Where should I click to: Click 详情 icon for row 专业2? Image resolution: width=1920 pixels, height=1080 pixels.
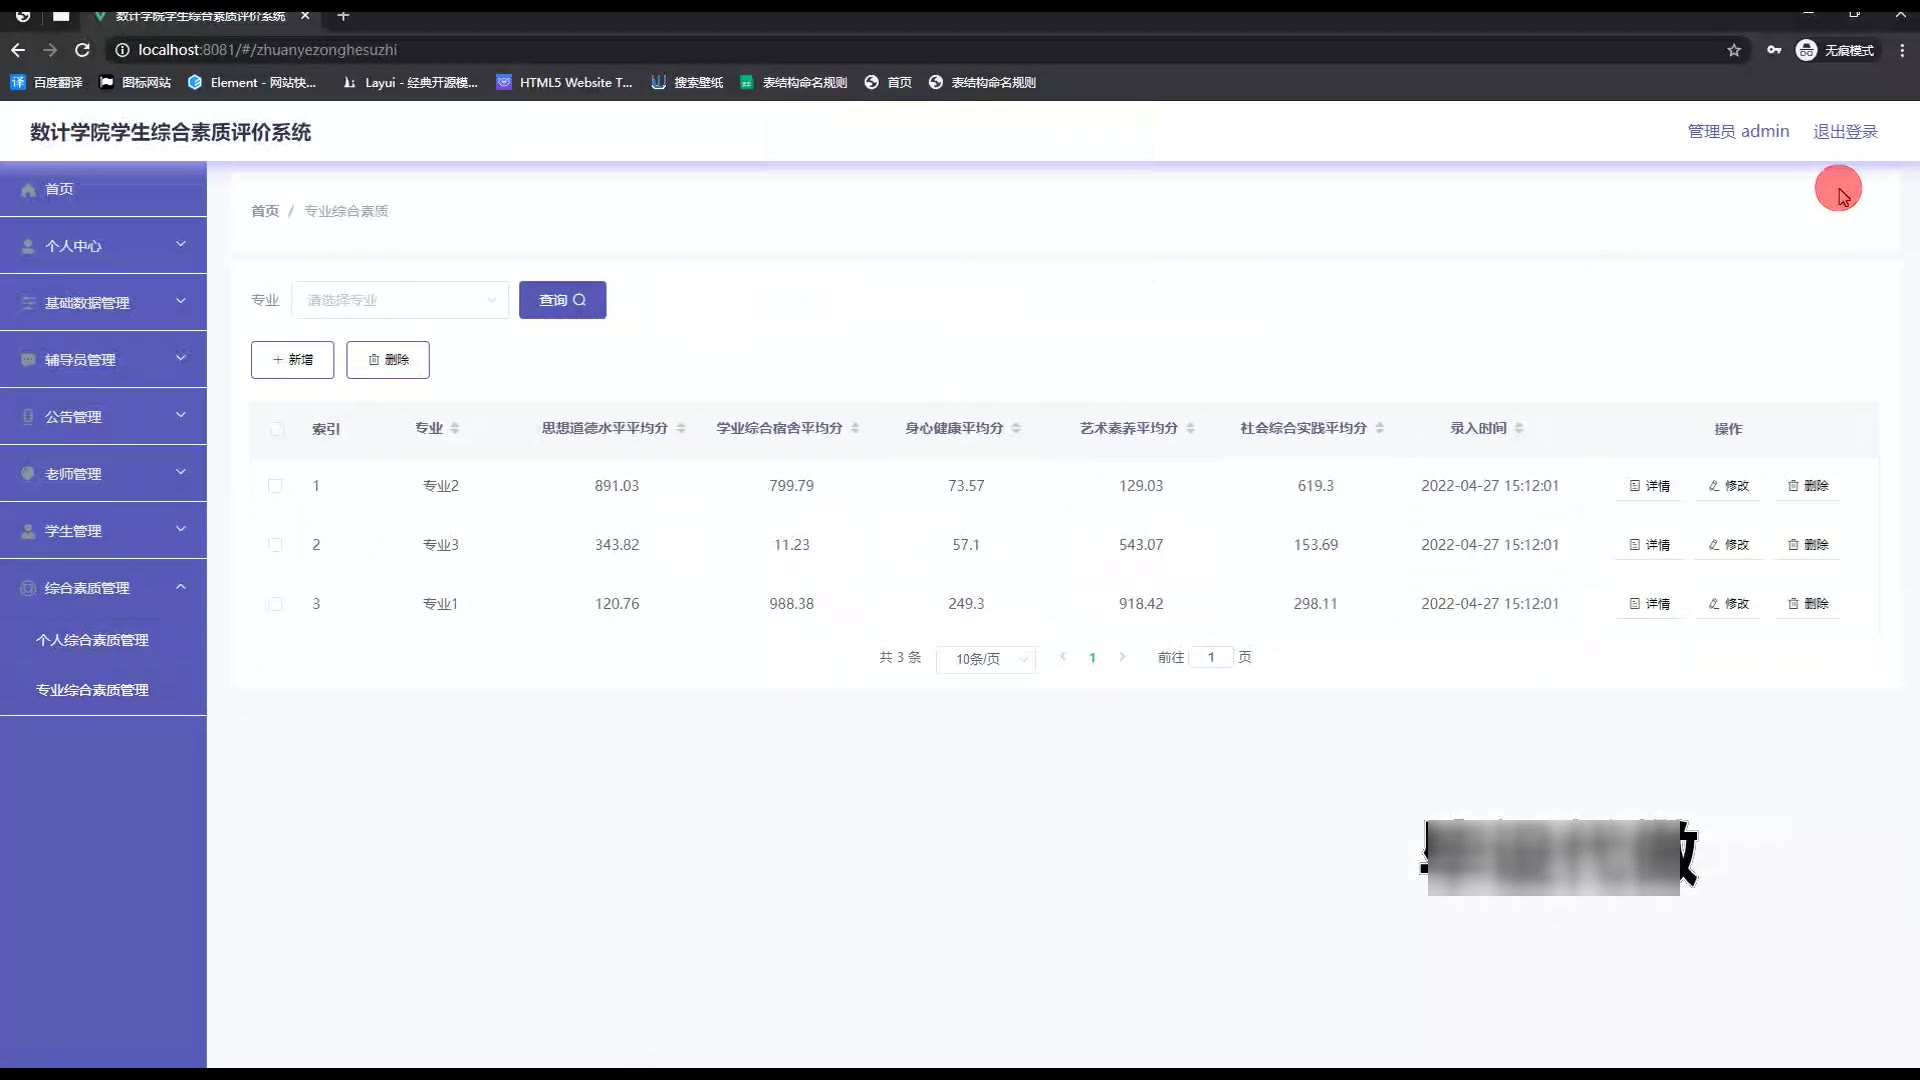point(1635,486)
